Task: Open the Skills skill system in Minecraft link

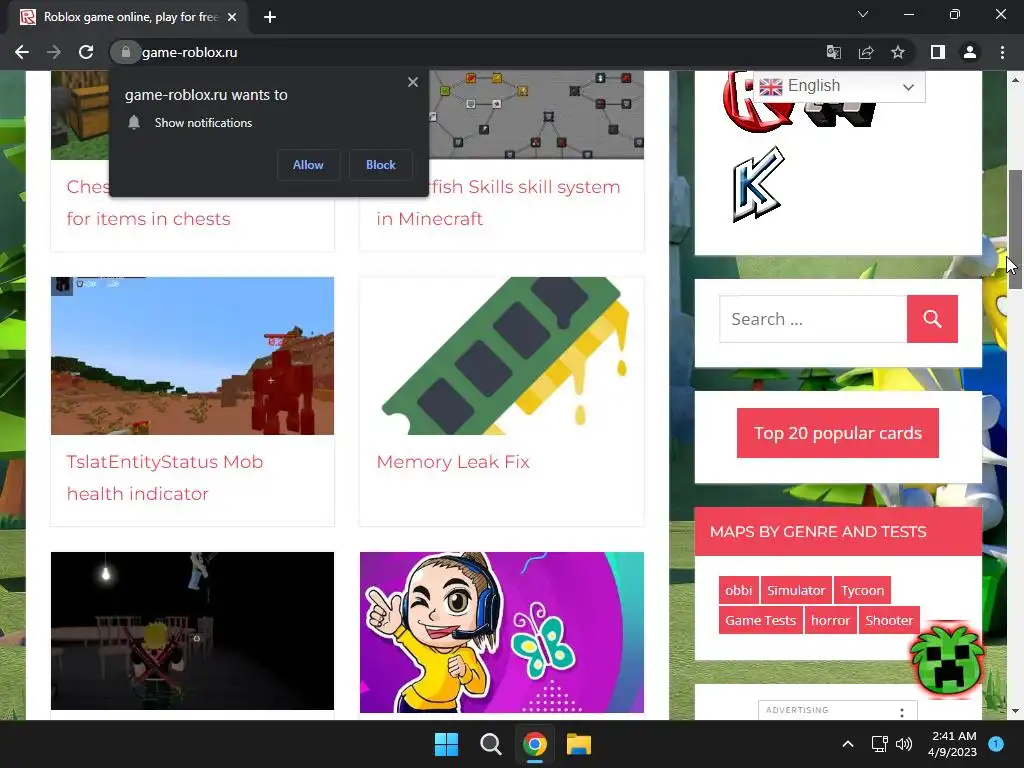Action: (x=498, y=202)
